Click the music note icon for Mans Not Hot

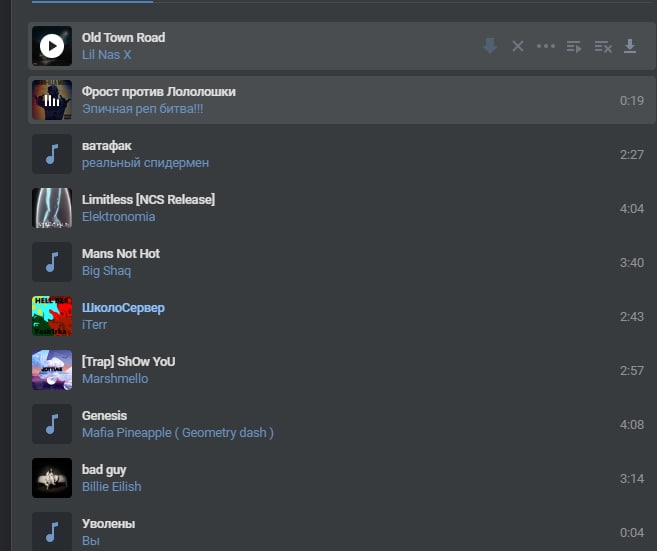pos(52,262)
